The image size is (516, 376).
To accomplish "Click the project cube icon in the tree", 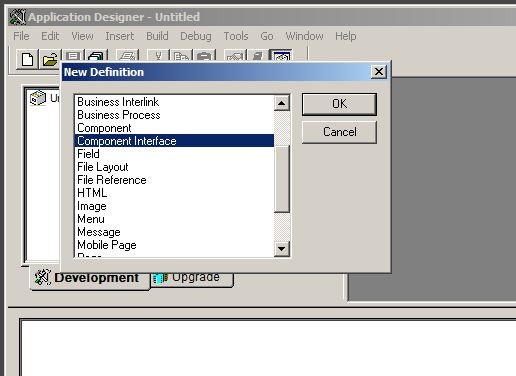I will point(38,98).
